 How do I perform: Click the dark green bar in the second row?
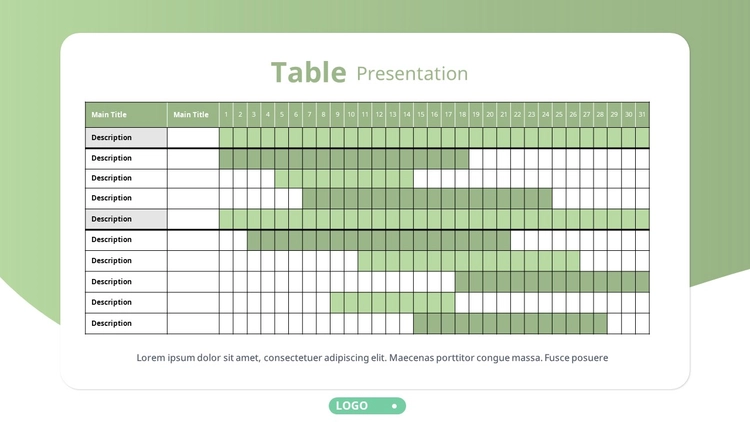point(344,158)
